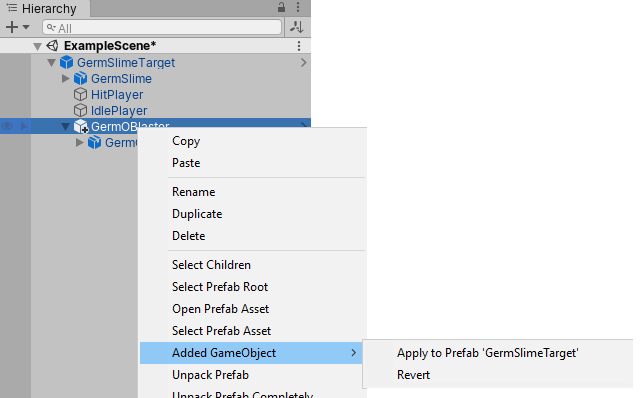
Task: Click the GermSlimeTarget blue prefab cube icon
Action: pyautogui.click(x=66, y=62)
